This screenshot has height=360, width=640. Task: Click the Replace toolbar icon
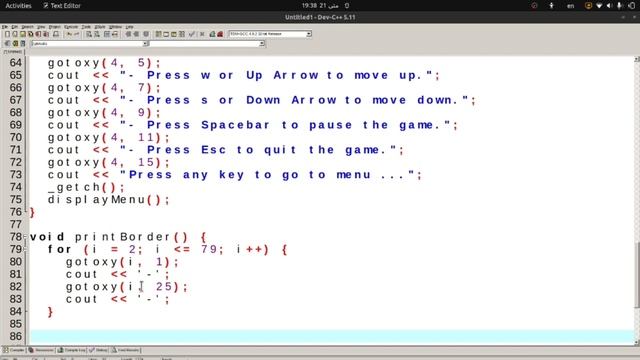point(97,34)
